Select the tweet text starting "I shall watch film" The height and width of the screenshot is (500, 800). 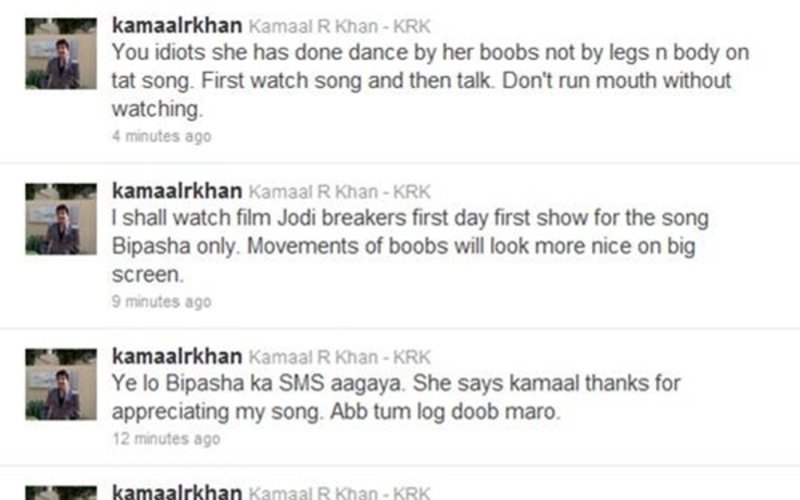410,246
